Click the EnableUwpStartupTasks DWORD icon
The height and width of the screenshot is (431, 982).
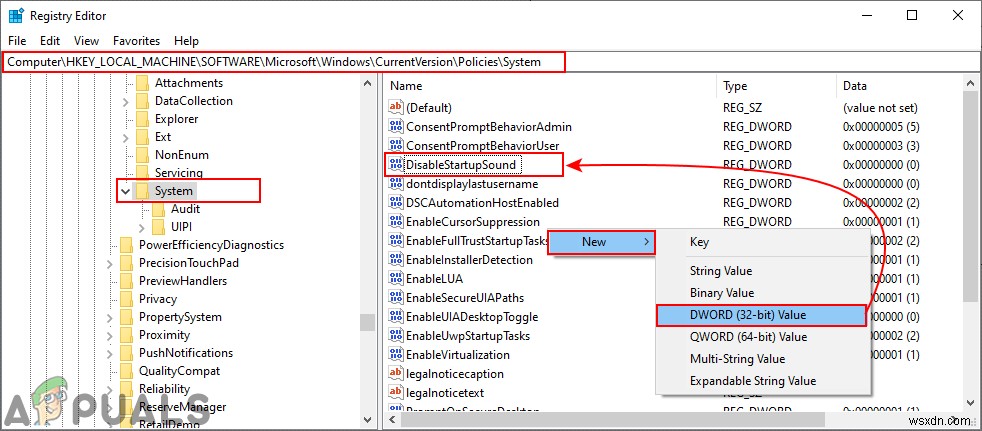point(396,336)
